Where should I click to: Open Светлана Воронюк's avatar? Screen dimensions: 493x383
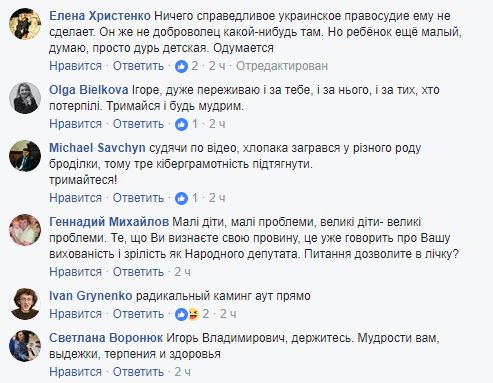pyautogui.click(x=25, y=346)
